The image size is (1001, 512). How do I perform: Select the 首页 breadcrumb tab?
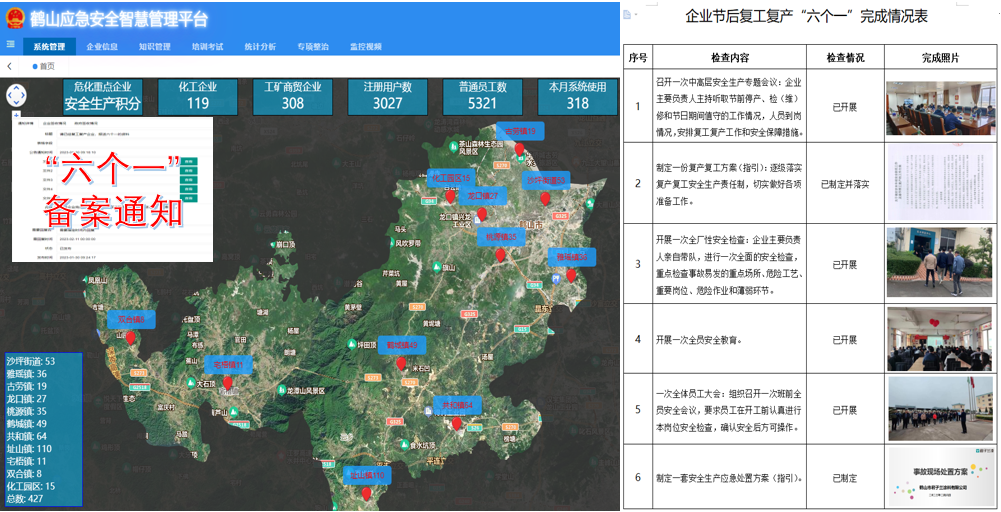point(43,66)
